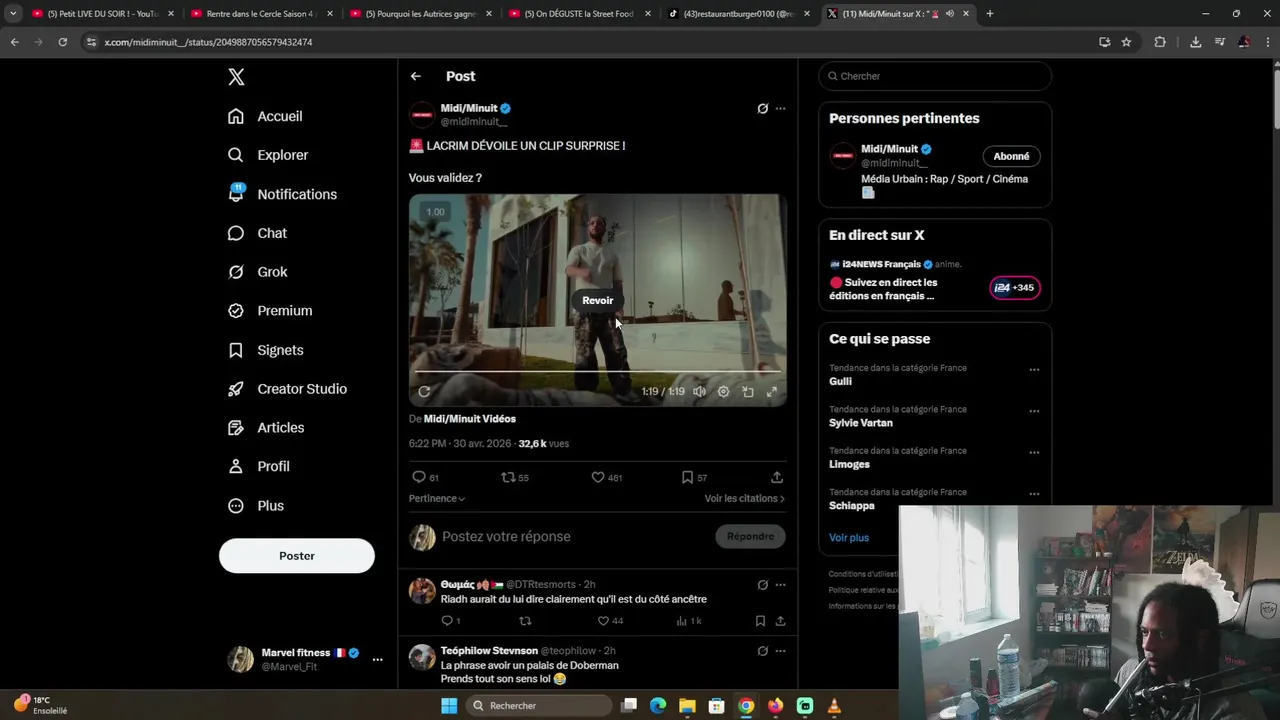The image size is (1280, 720).
Task: Open Chat in the sidebar
Action: pyautogui.click(x=257, y=233)
